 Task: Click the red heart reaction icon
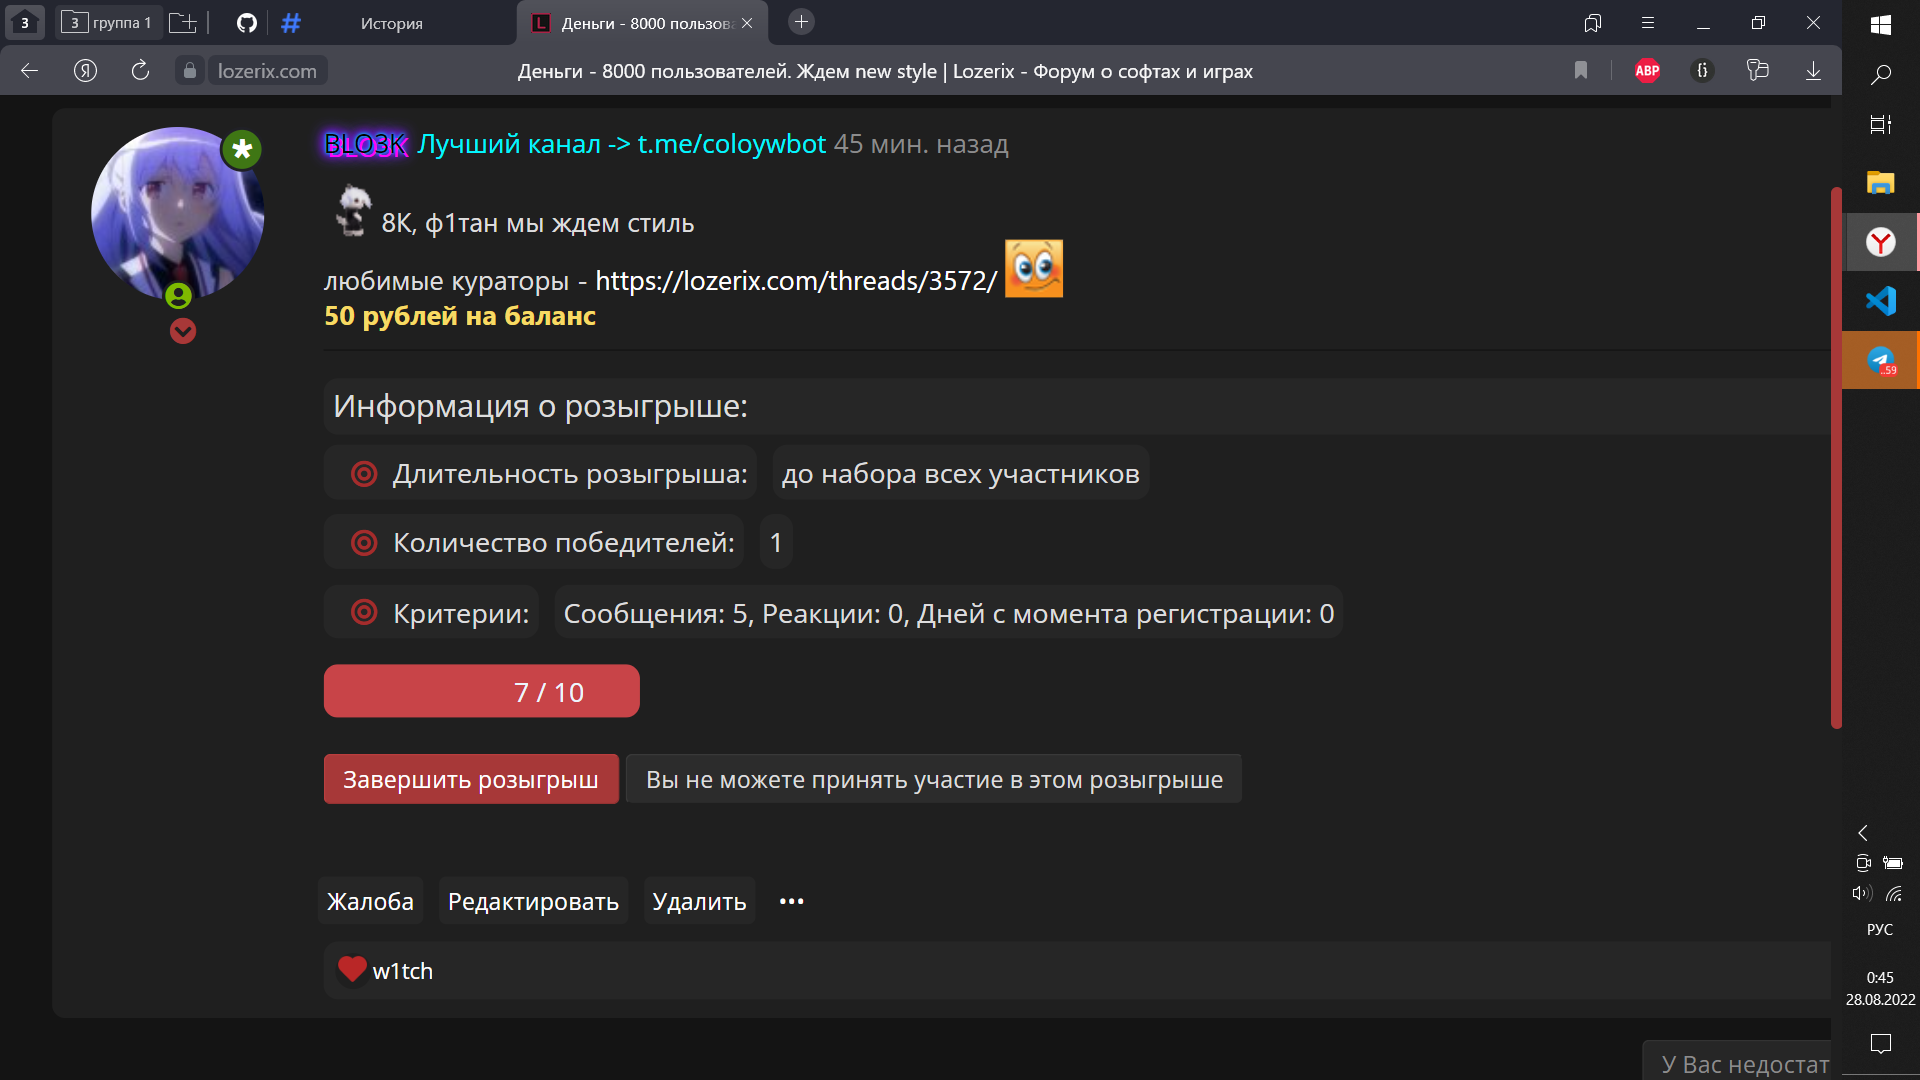(352, 969)
